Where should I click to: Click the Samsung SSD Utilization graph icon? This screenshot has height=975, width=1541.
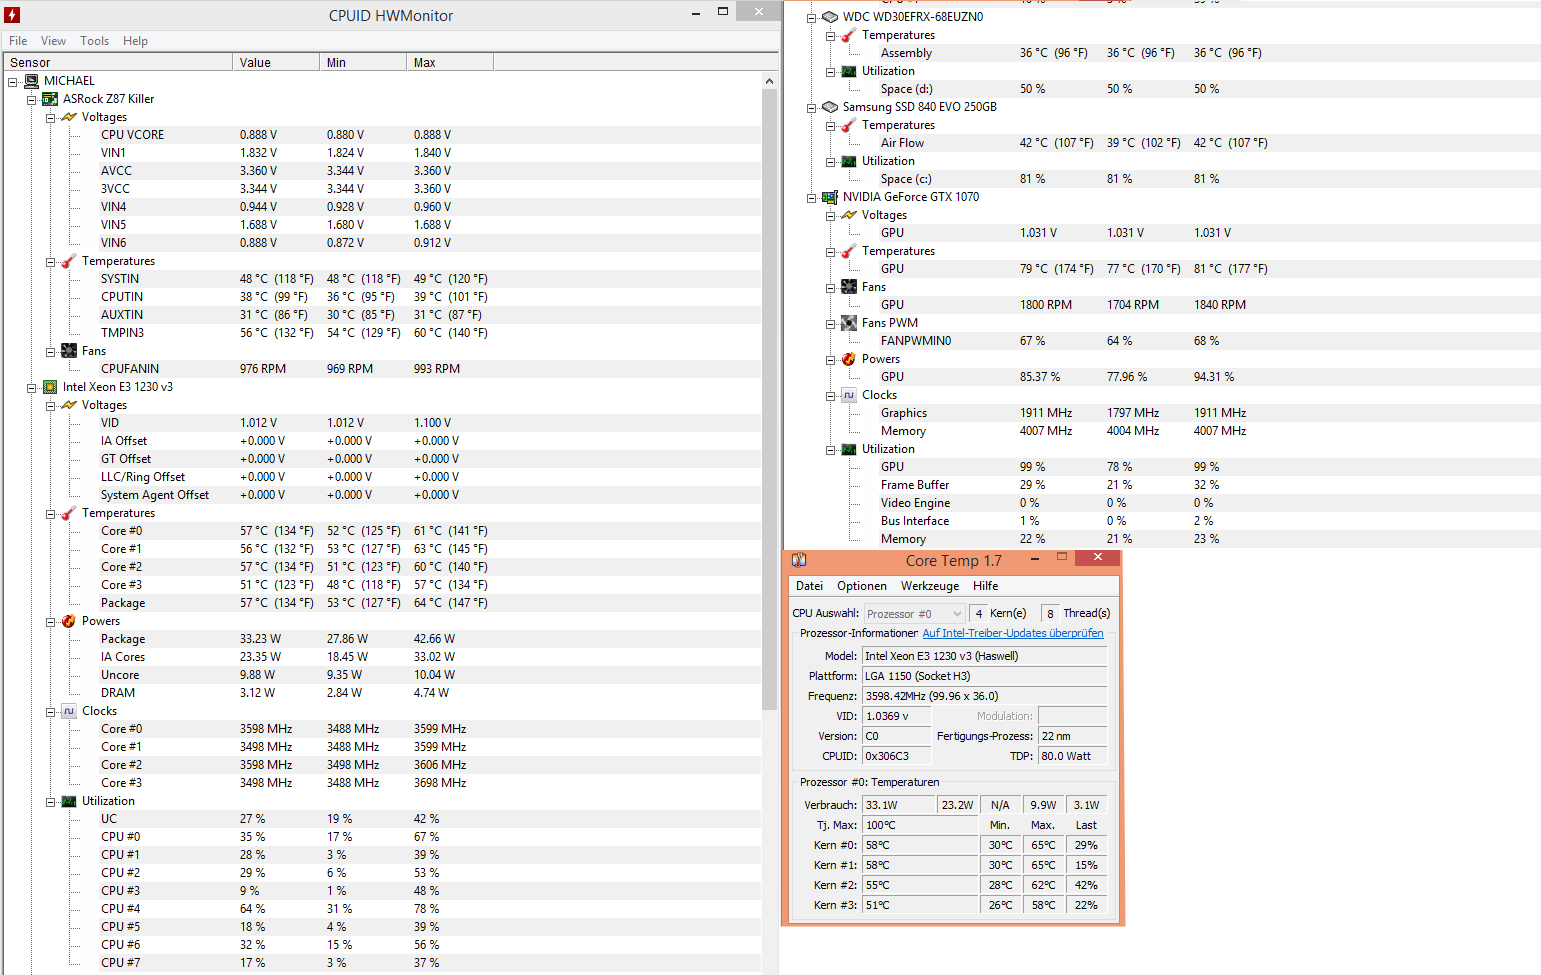point(849,161)
